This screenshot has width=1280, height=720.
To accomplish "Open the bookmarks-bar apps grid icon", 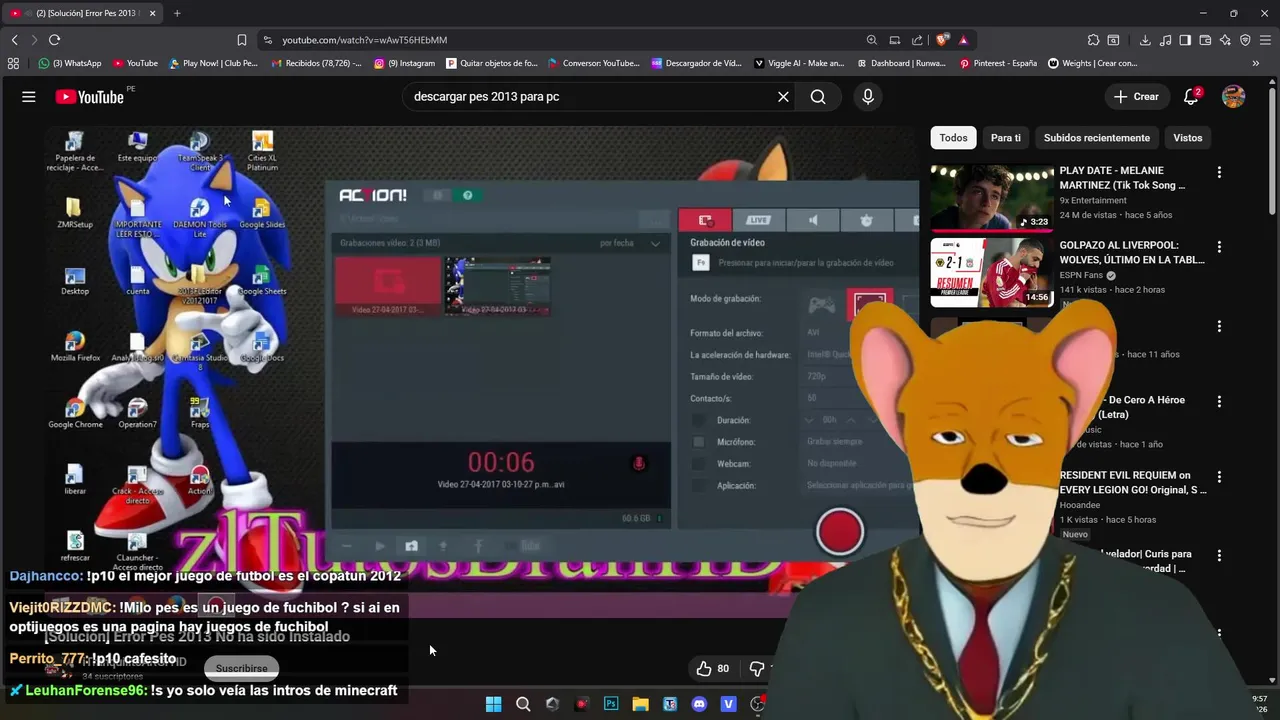I will (x=13, y=63).
